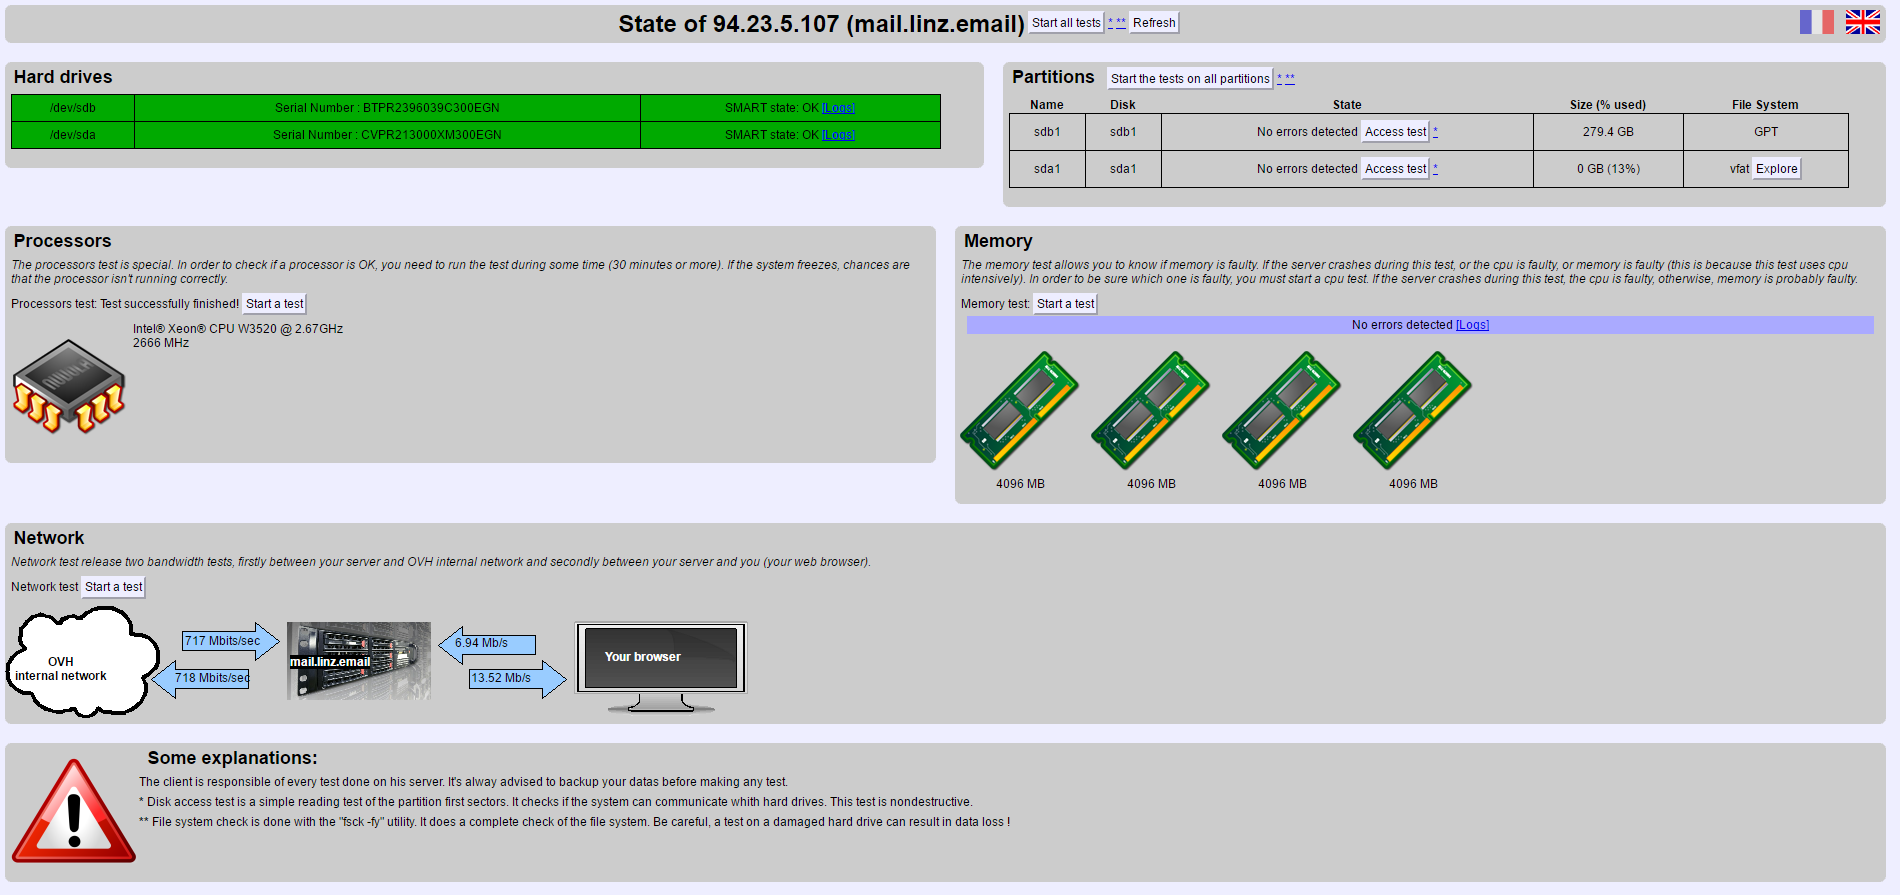Switch language using the French flag
Image resolution: width=1900 pixels, height=895 pixels.
tap(1816, 22)
